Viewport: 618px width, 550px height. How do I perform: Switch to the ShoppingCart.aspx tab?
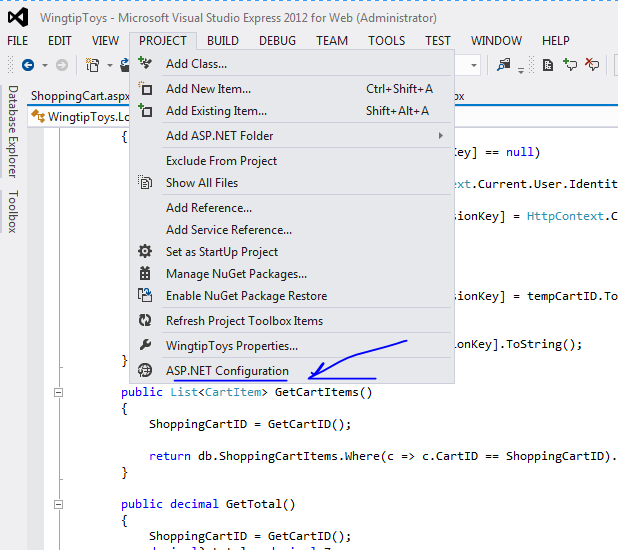(x=80, y=96)
